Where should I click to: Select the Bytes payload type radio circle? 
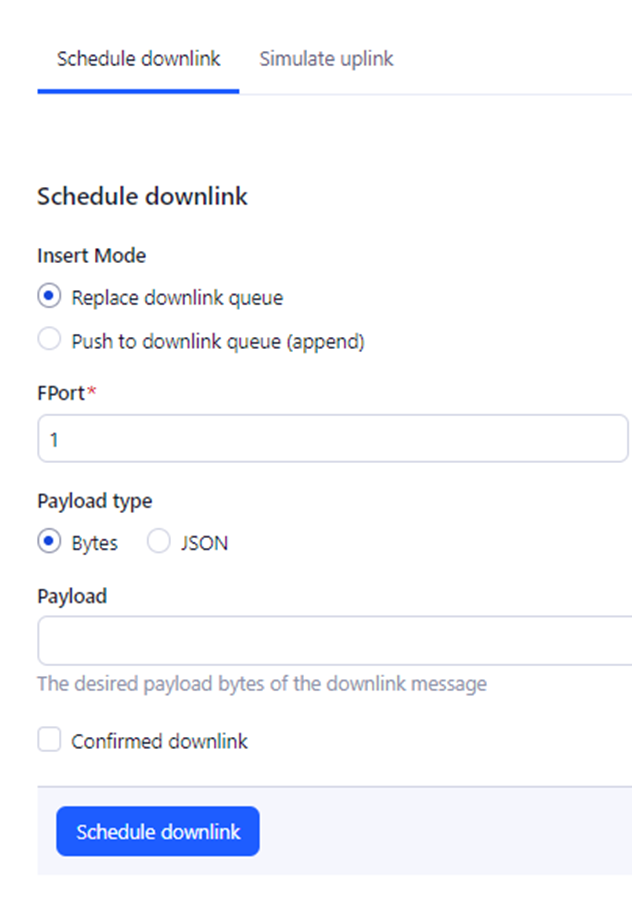[49, 541]
